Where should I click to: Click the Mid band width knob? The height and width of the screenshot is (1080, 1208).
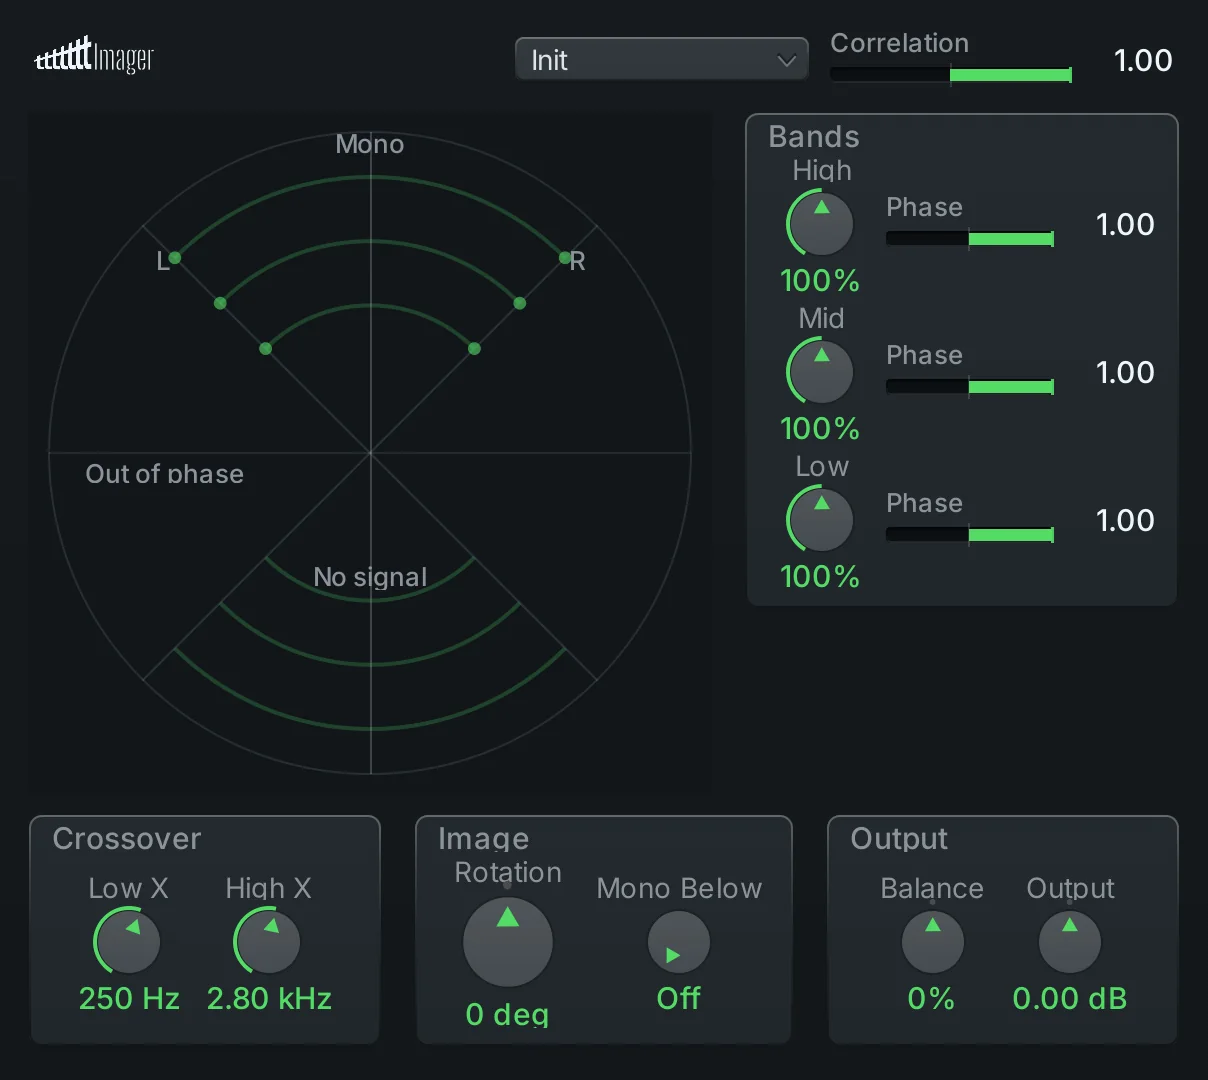(x=821, y=371)
